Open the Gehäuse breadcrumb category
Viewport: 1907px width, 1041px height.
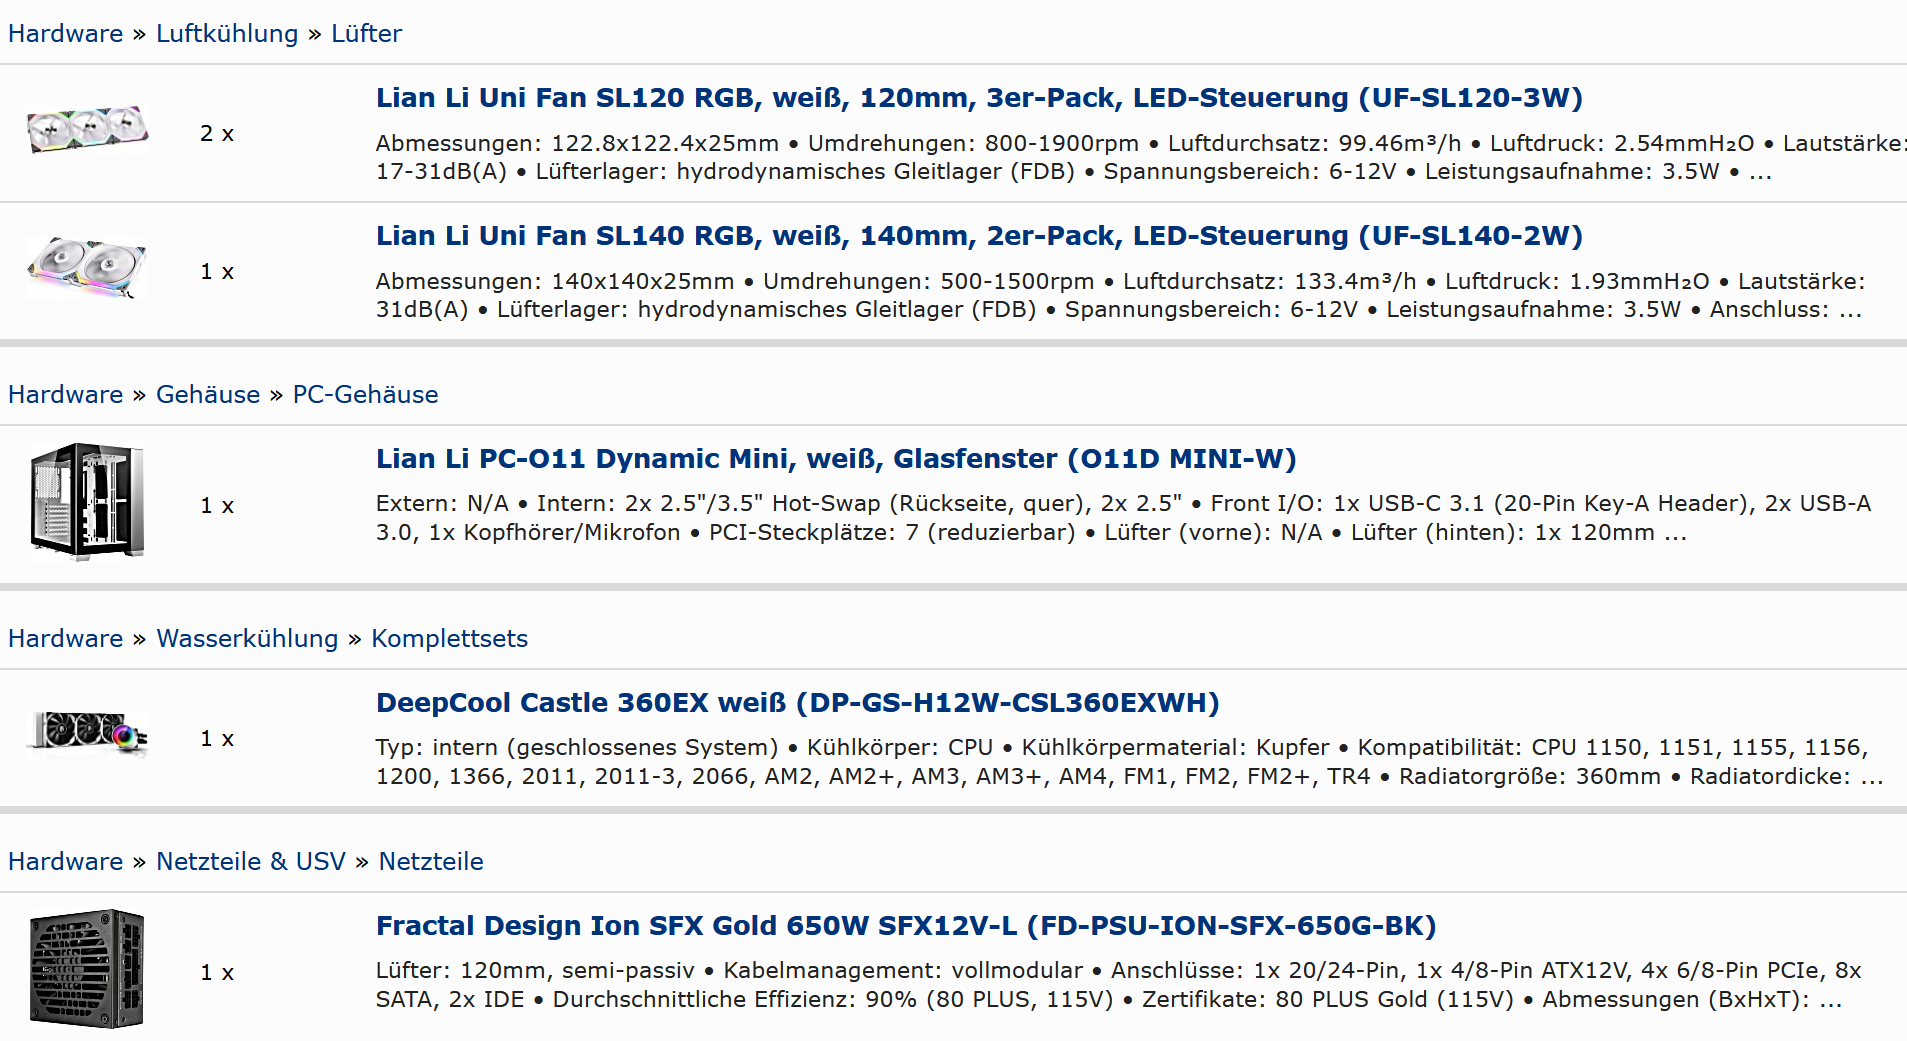tap(208, 395)
